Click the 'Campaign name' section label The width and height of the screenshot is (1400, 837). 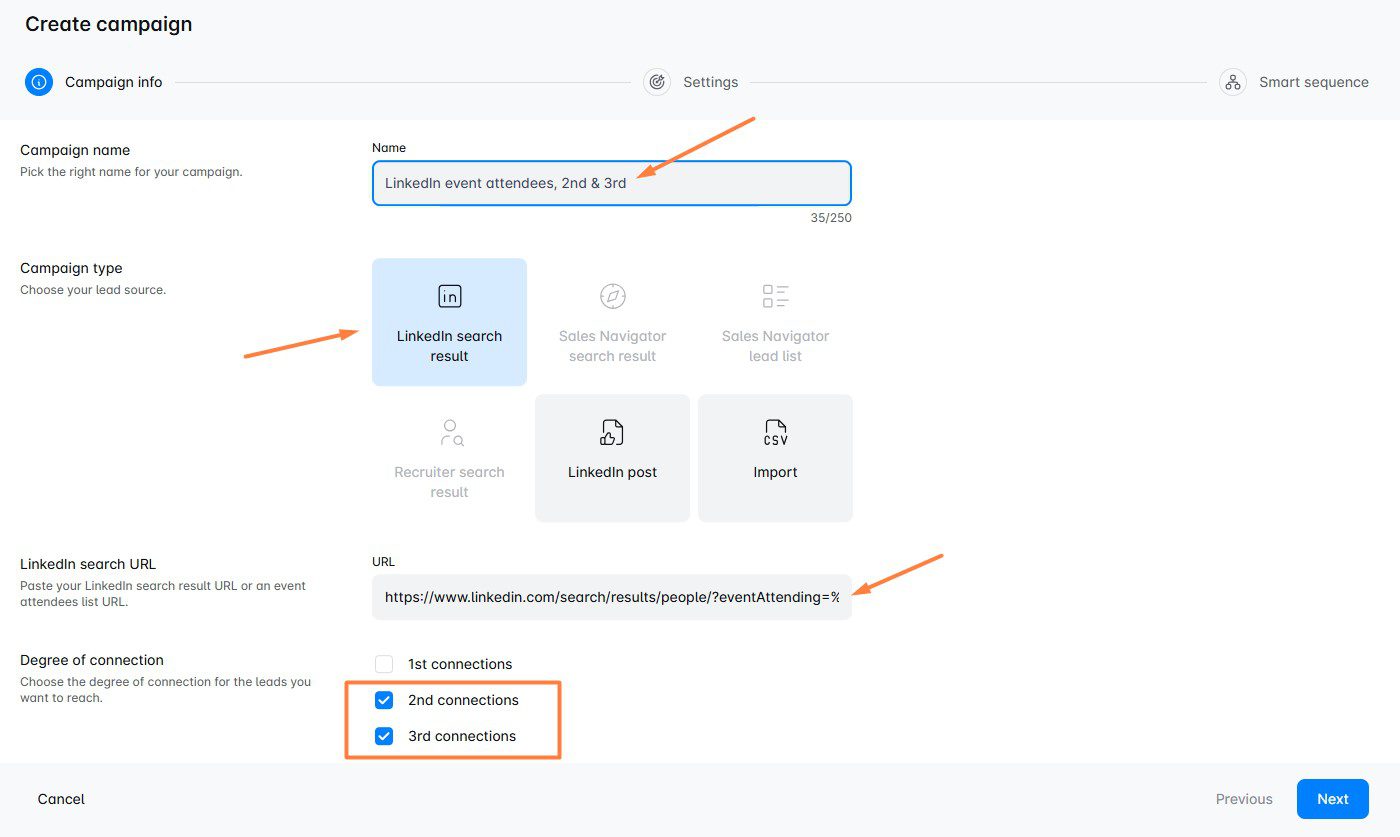(x=75, y=150)
